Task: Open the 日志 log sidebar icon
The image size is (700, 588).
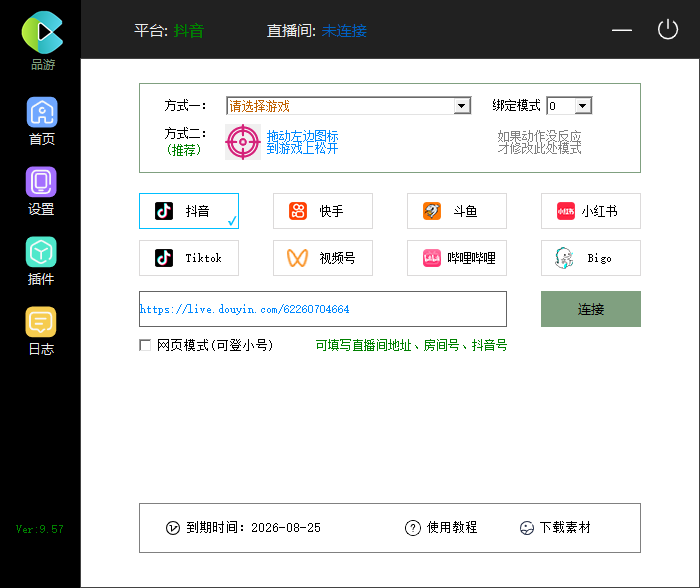Action: tap(41, 323)
